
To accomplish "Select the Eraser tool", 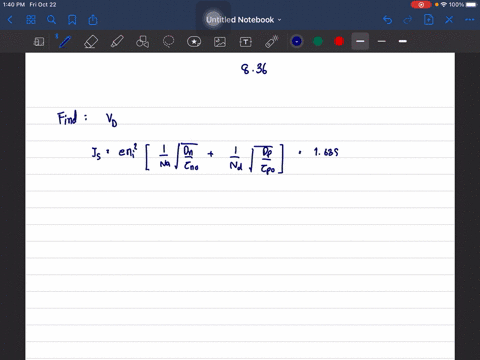I will click(91, 42).
